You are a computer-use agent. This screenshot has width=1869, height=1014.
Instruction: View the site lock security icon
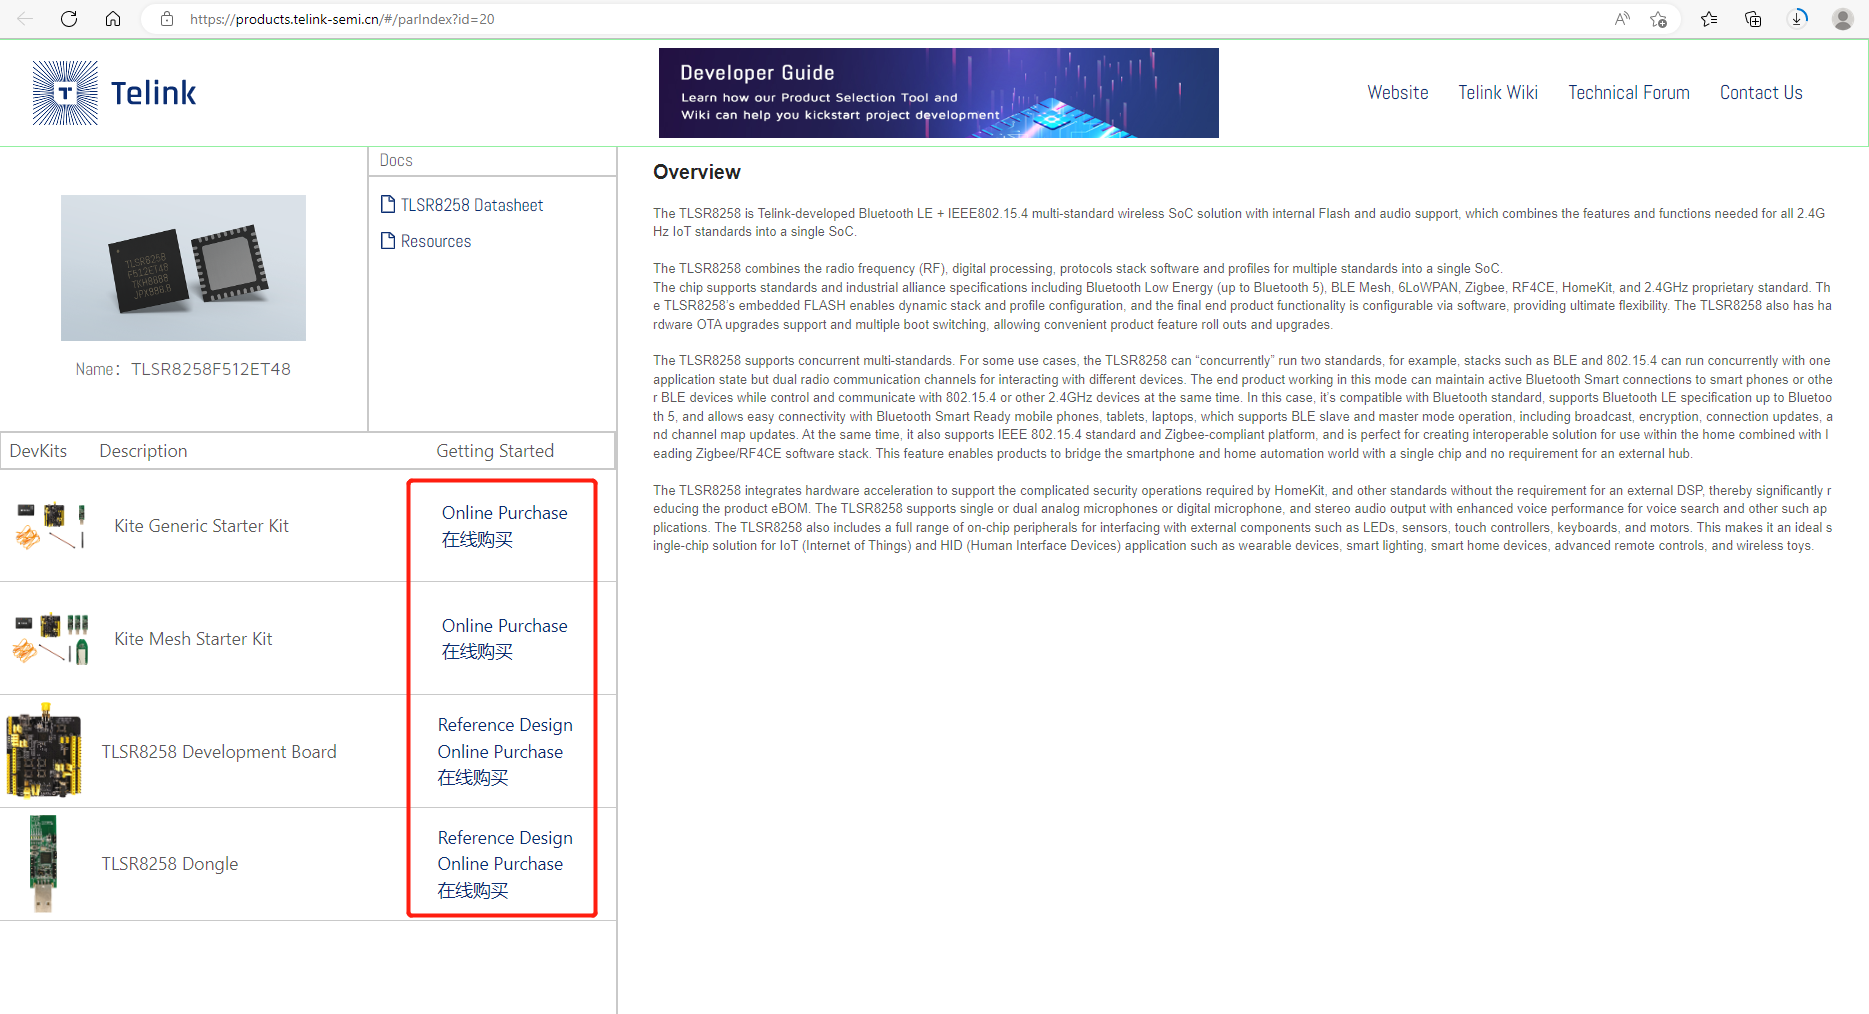[167, 19]
